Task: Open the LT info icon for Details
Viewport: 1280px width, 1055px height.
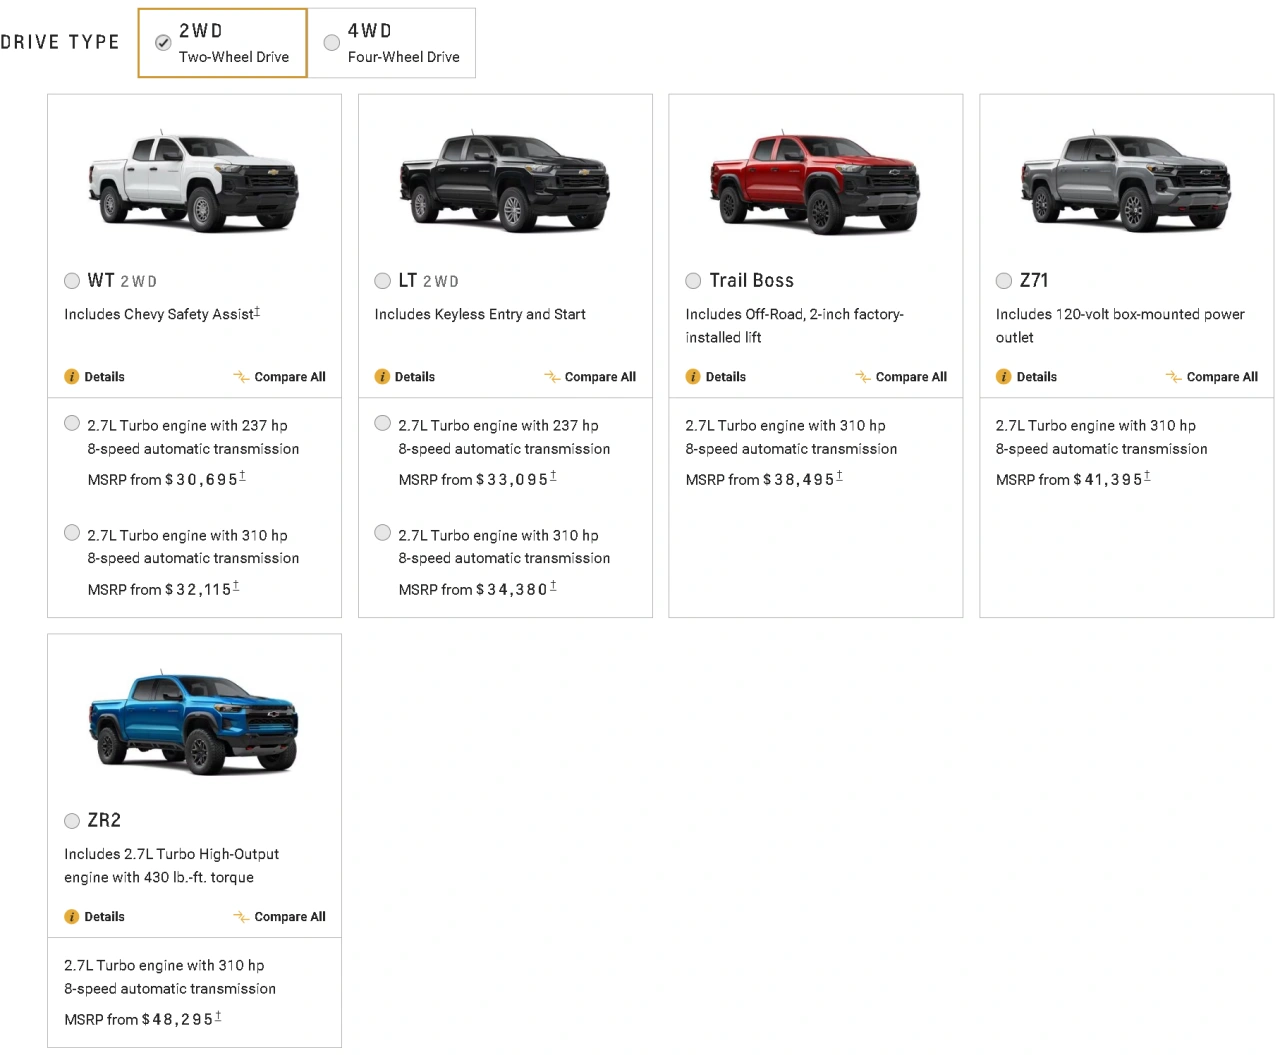Action: click(x=382, y=377)
